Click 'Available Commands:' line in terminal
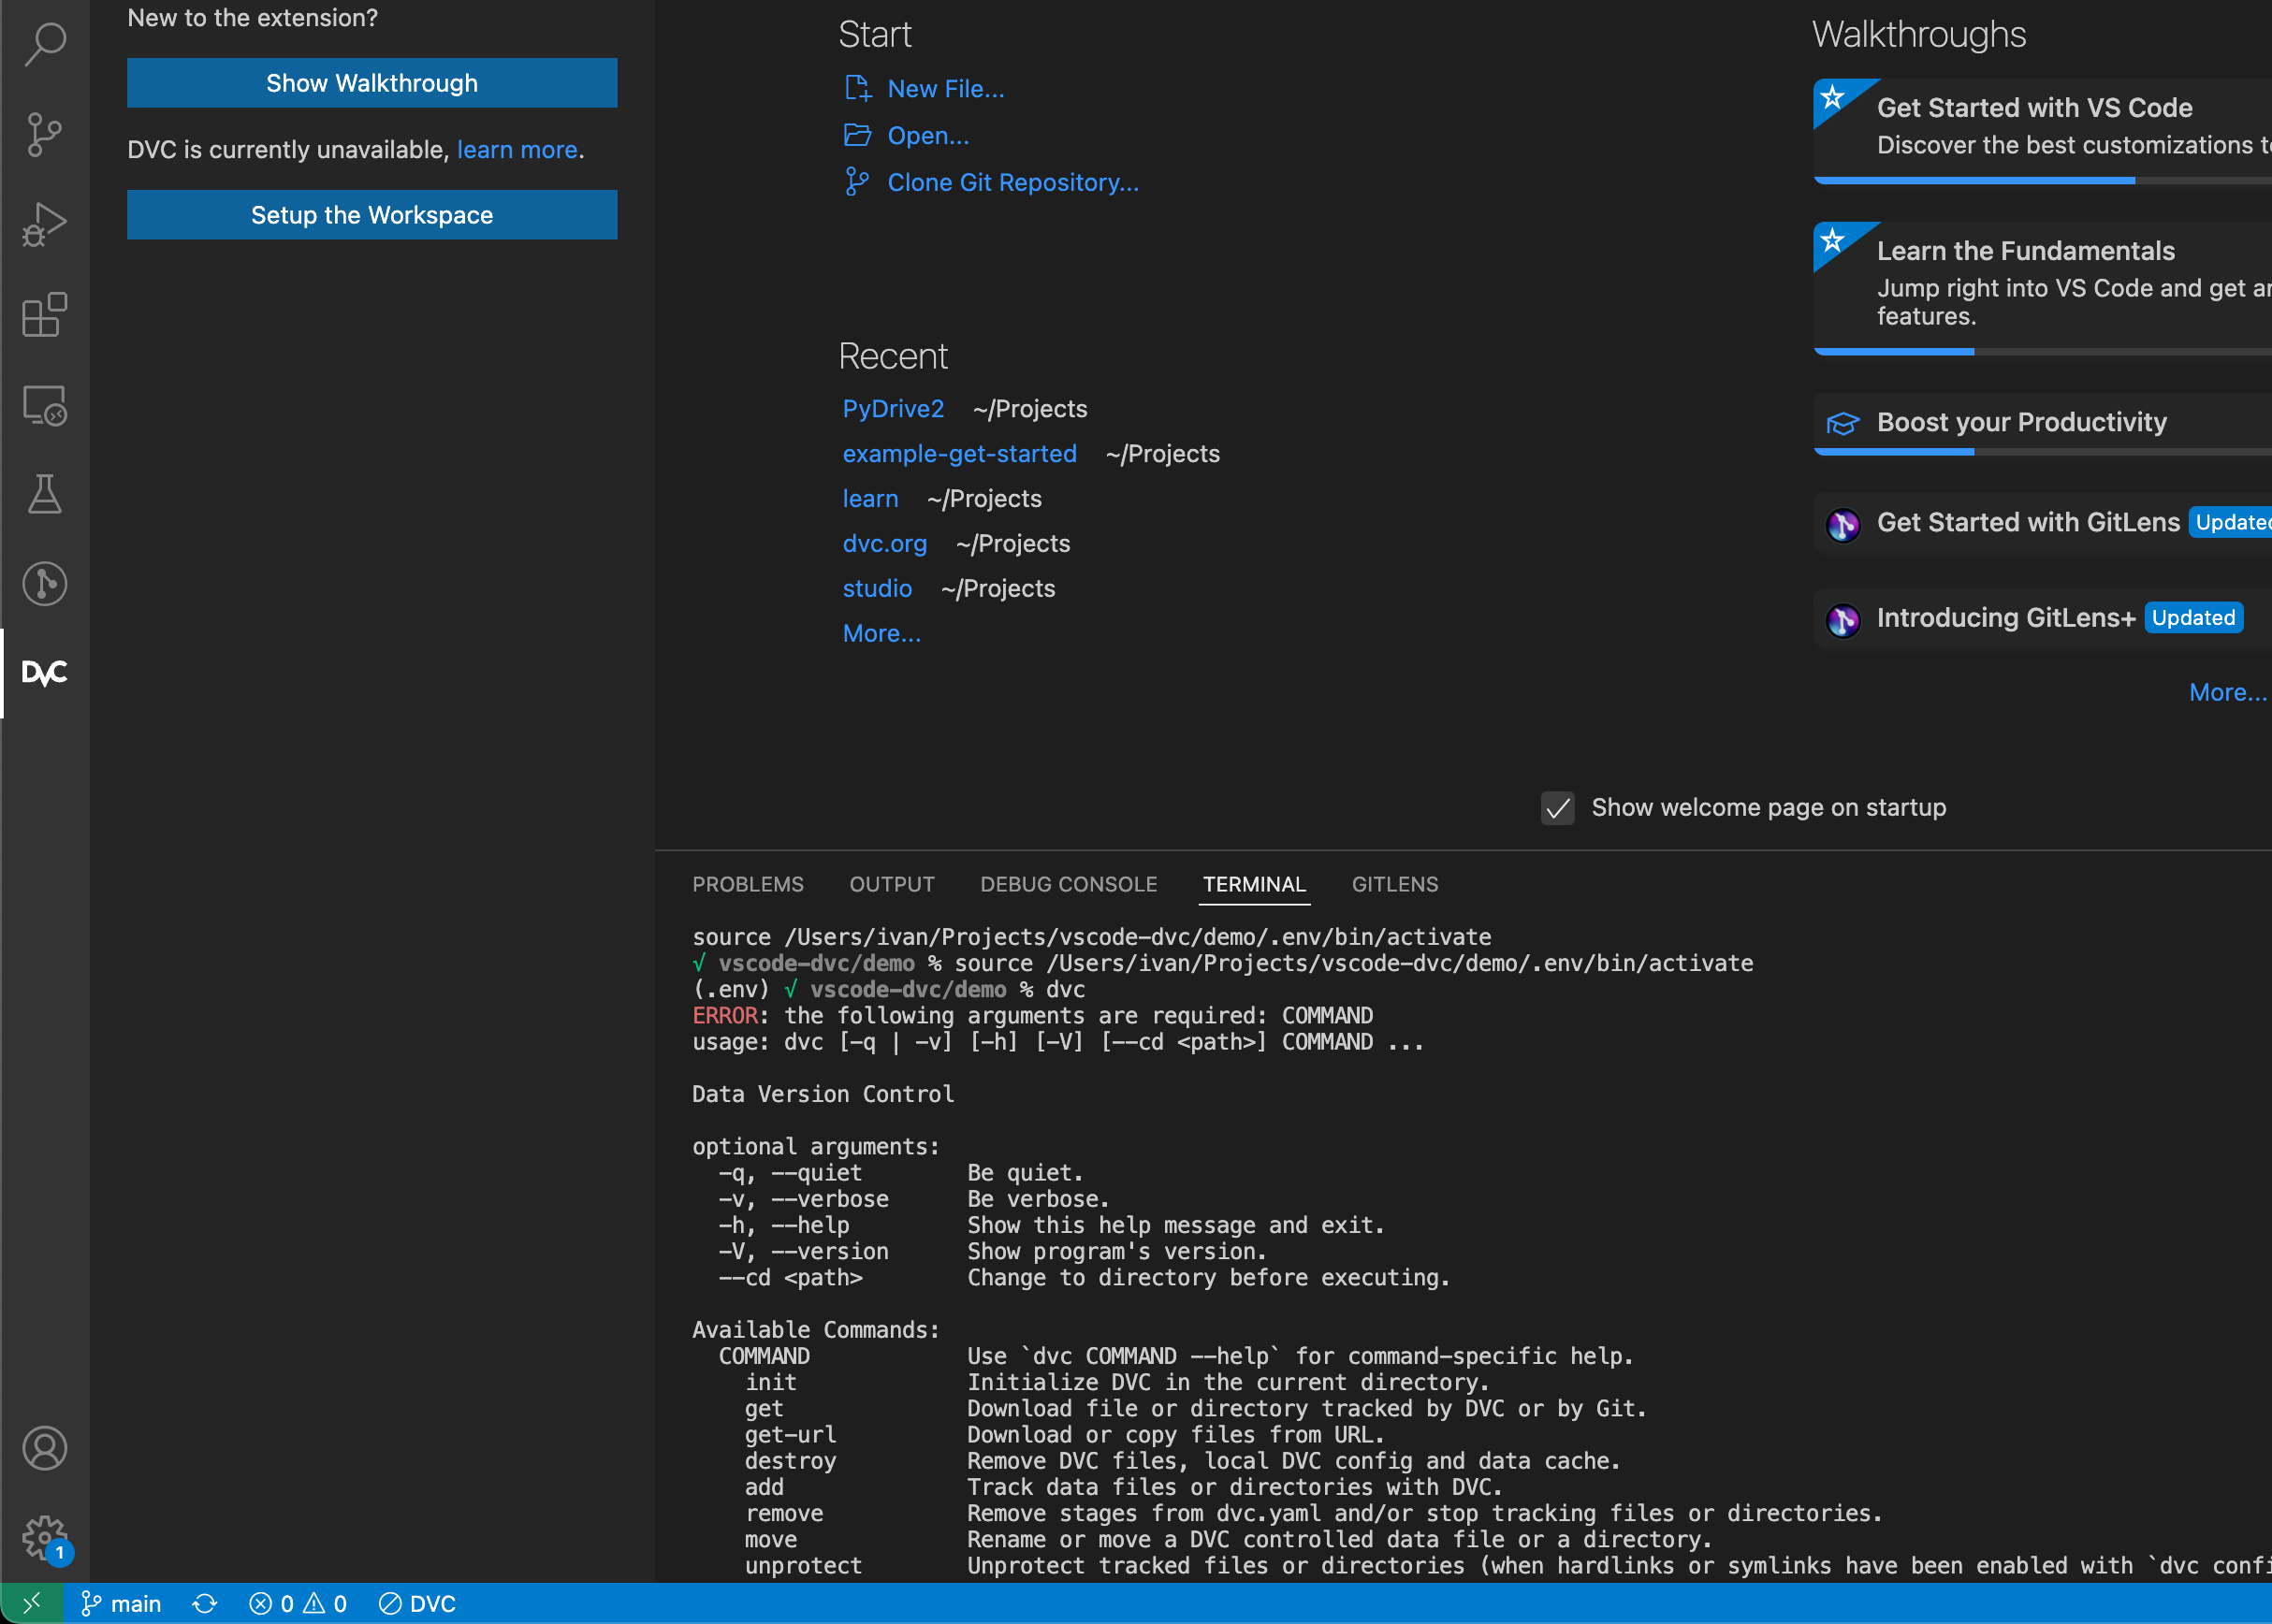Screen dimensions: 2272x1624 pos(816,1330)
